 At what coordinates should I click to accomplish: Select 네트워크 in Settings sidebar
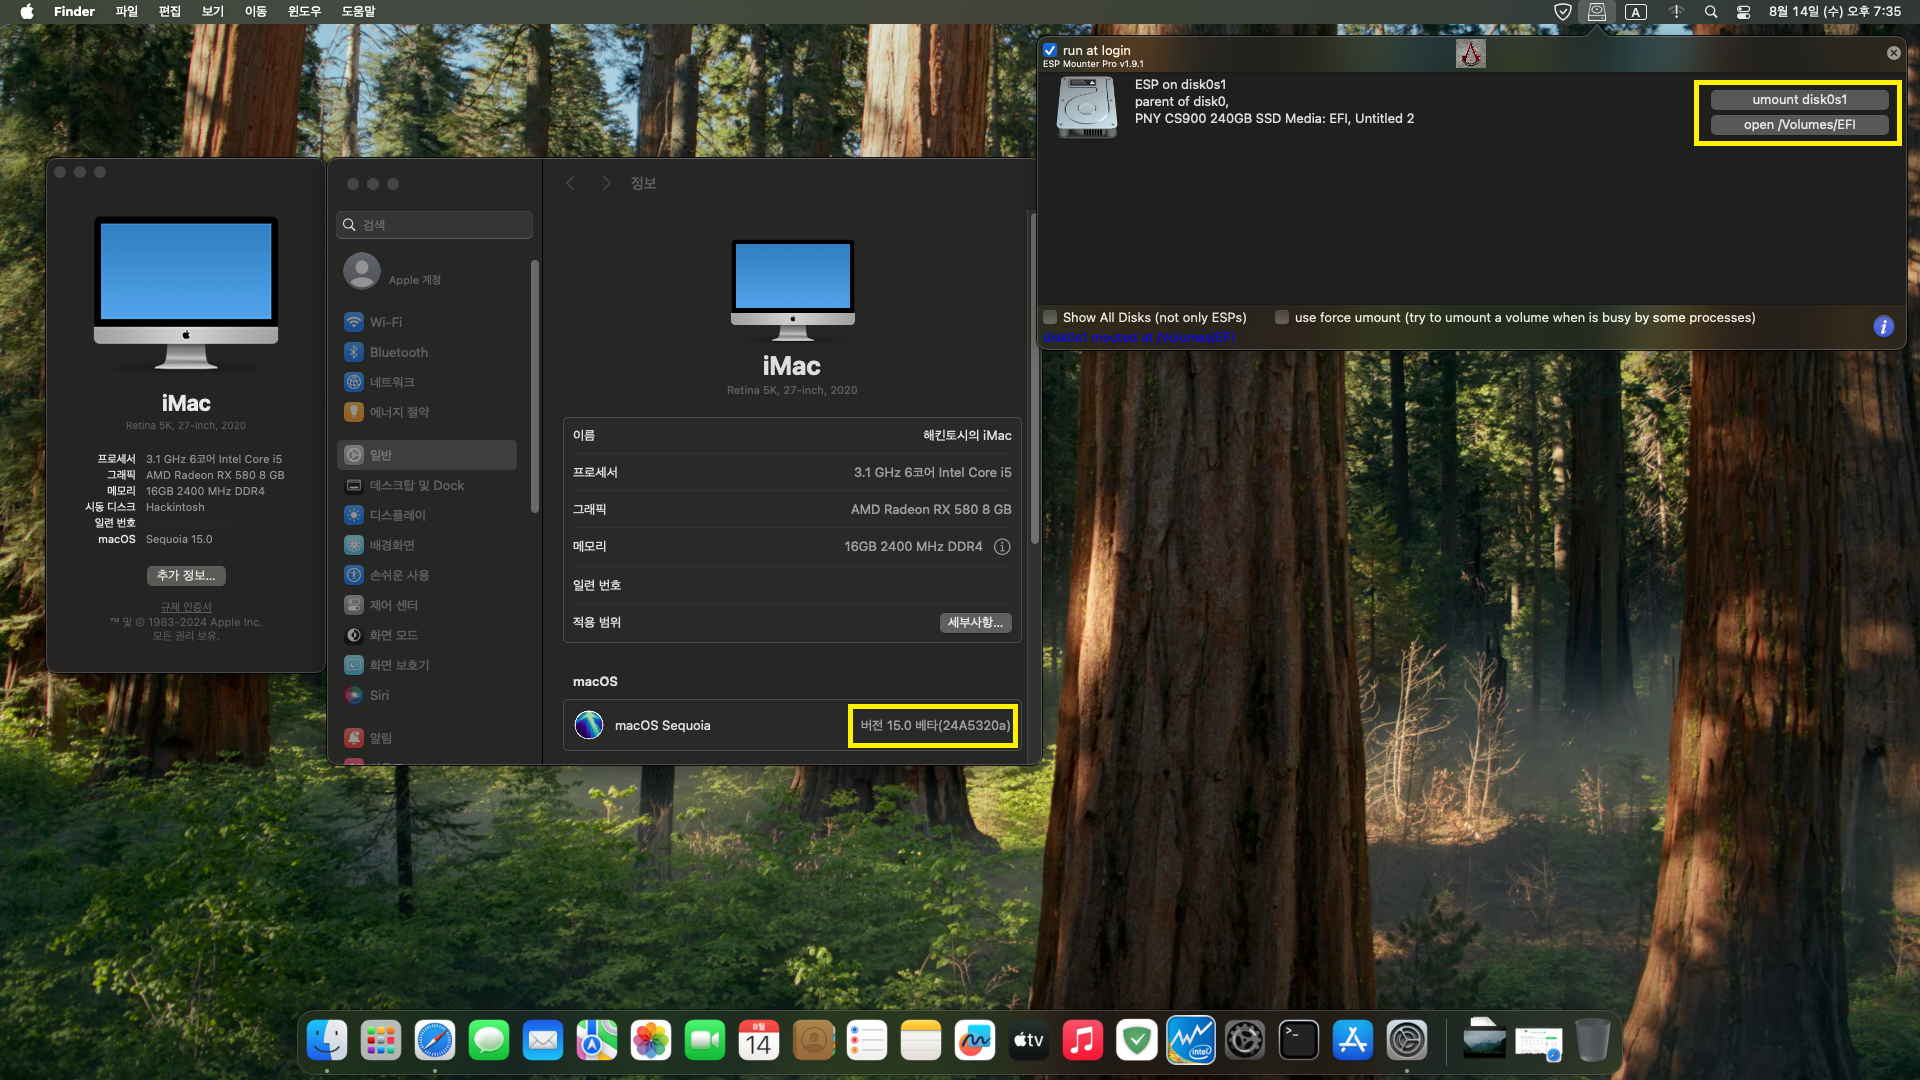[x=427, y=382]
